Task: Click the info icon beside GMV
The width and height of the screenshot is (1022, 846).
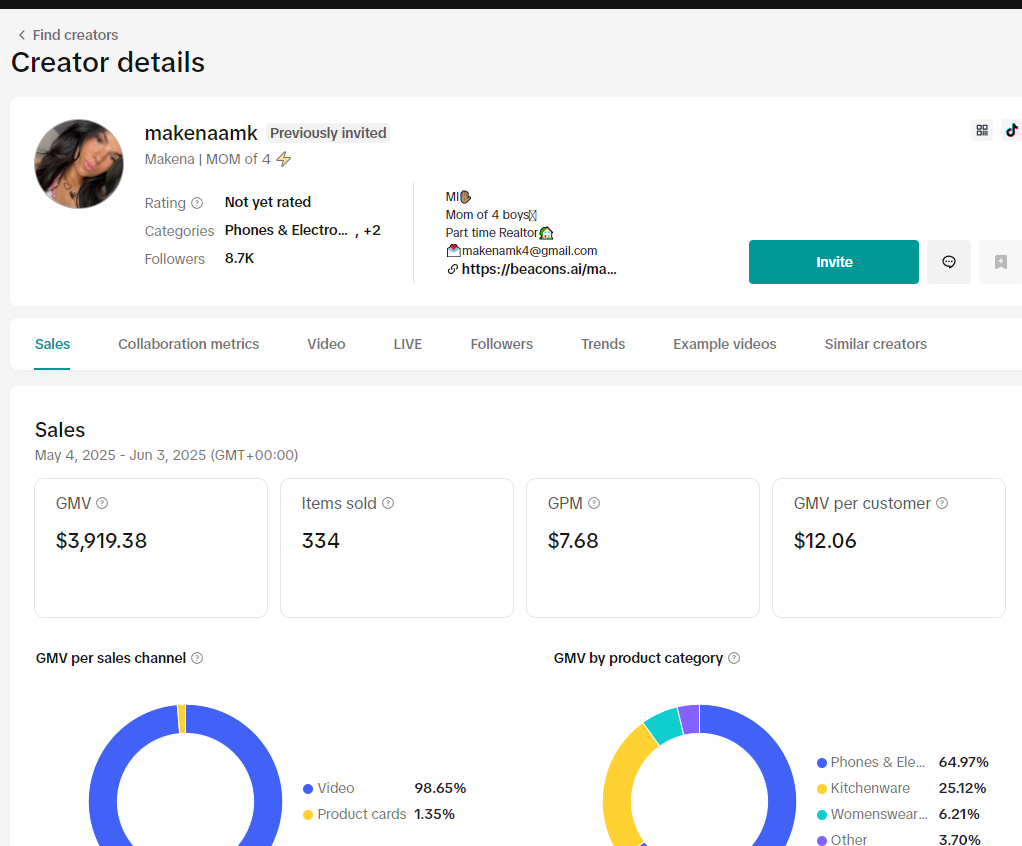Action: [x=102, y=504]
